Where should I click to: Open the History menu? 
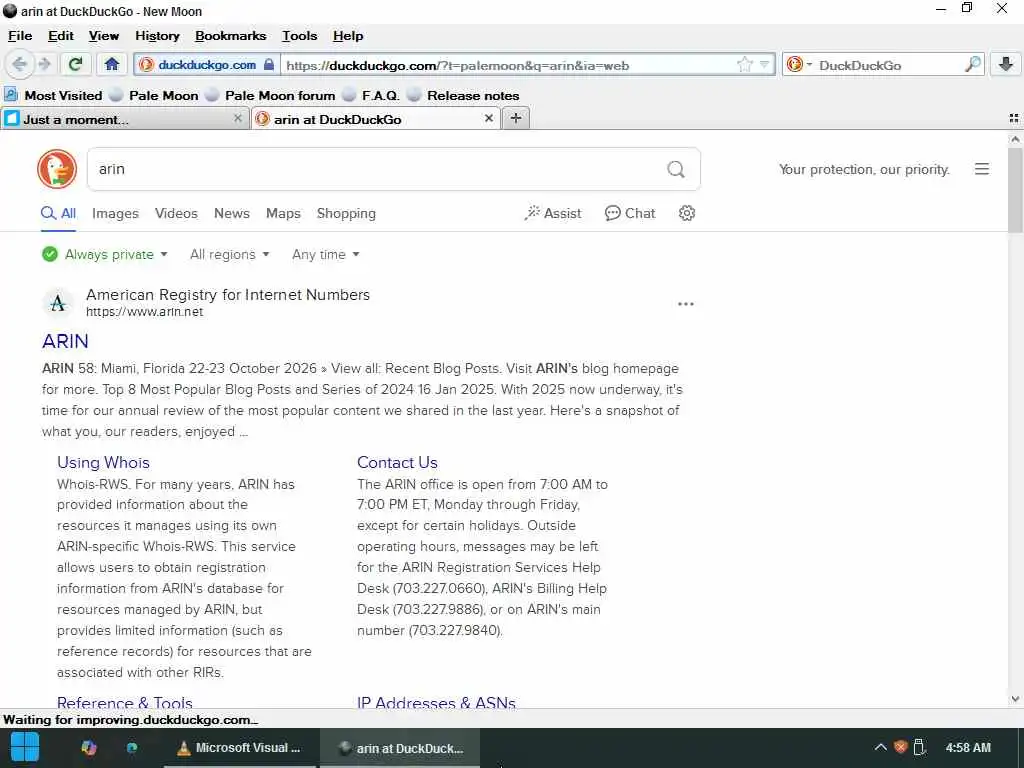tap(157, 36)
